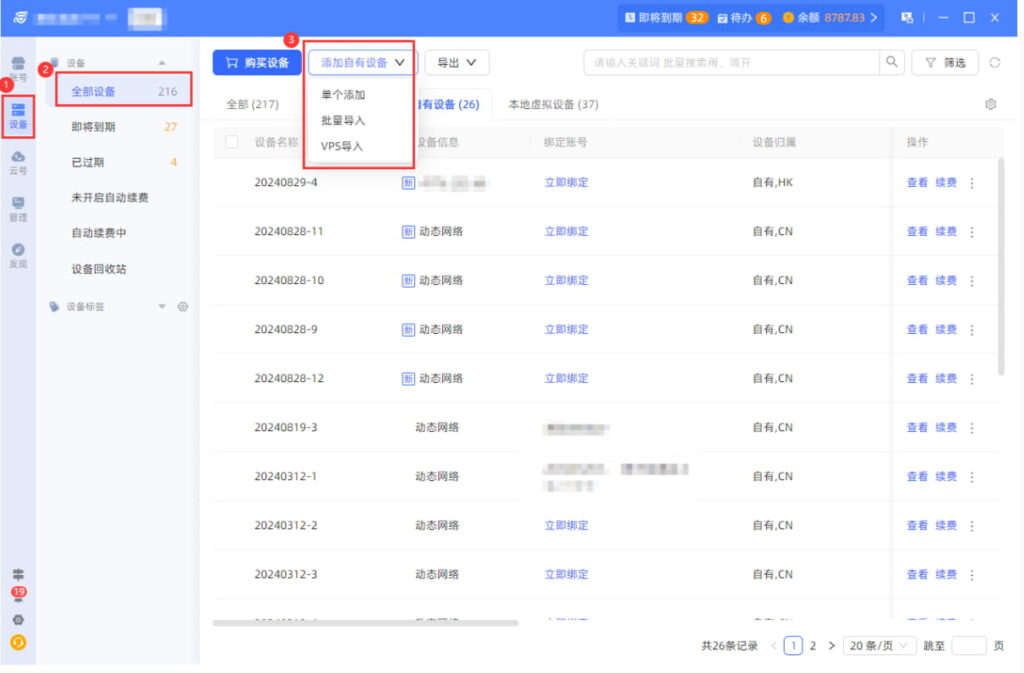The width and height of the screenshot is (1024, 673).
Task: Switch to 本地虚拟设备 (37) tab
Action: tap(553, 104)
